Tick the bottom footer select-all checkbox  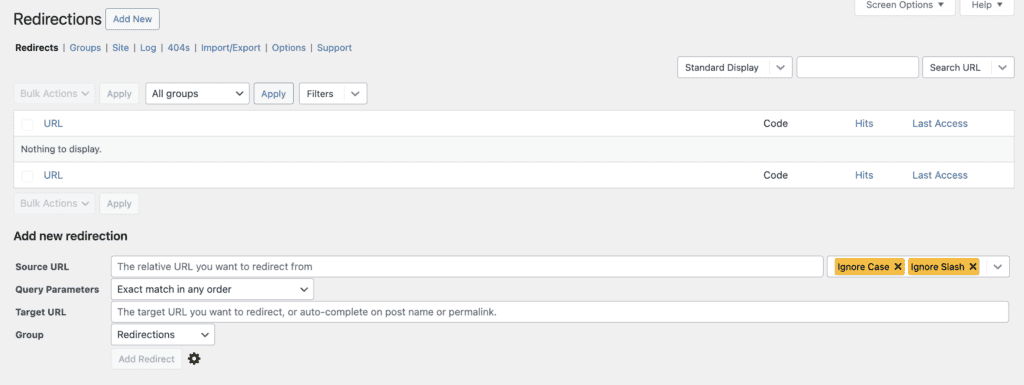pos(27,176)
